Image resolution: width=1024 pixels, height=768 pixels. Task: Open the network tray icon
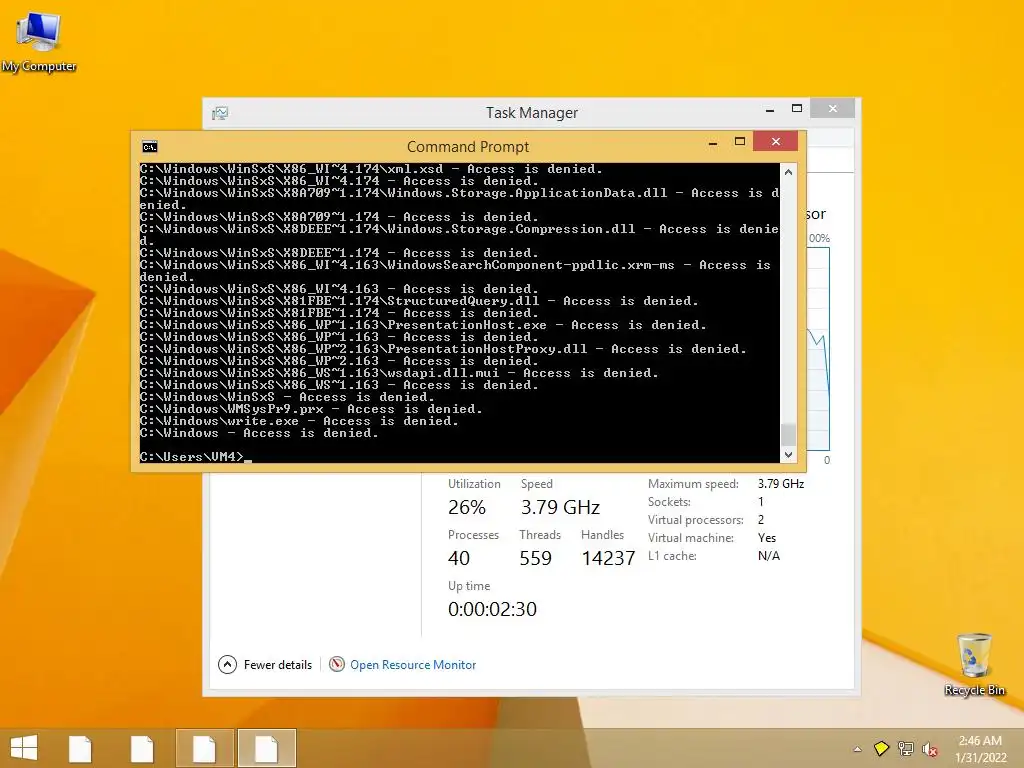[906, 748]
